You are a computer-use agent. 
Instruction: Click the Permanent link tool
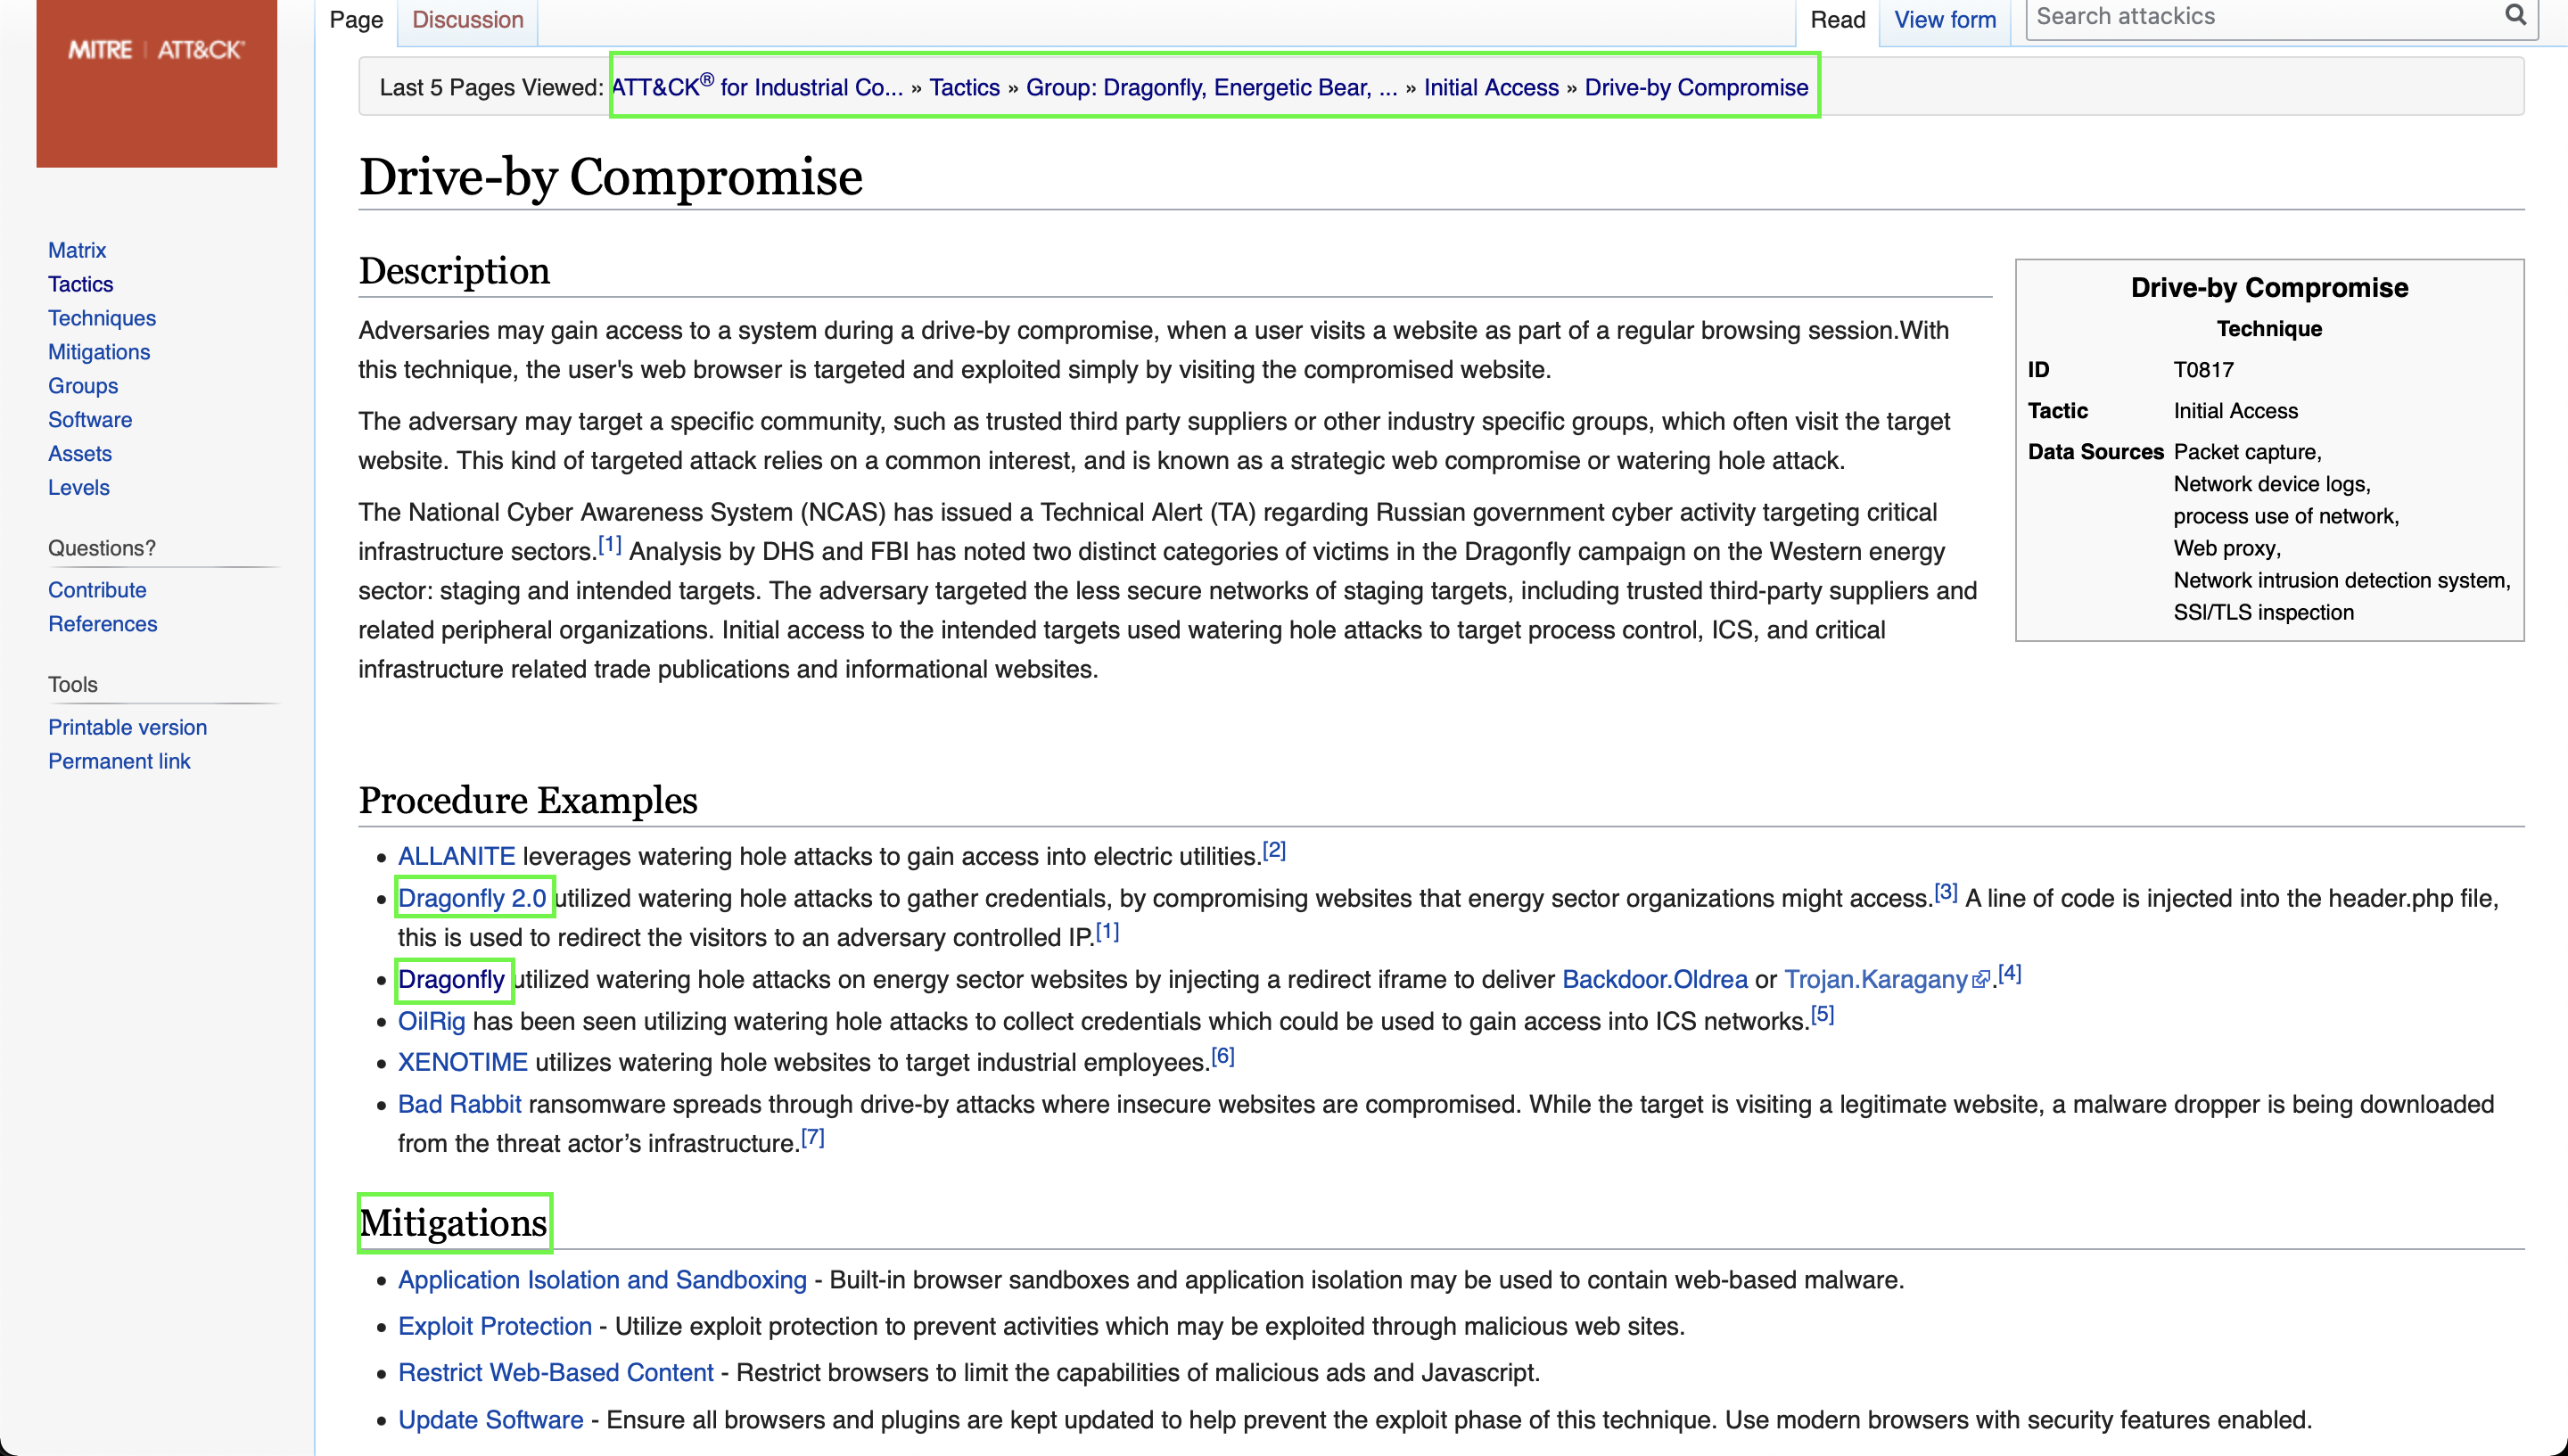coord(119,761)
